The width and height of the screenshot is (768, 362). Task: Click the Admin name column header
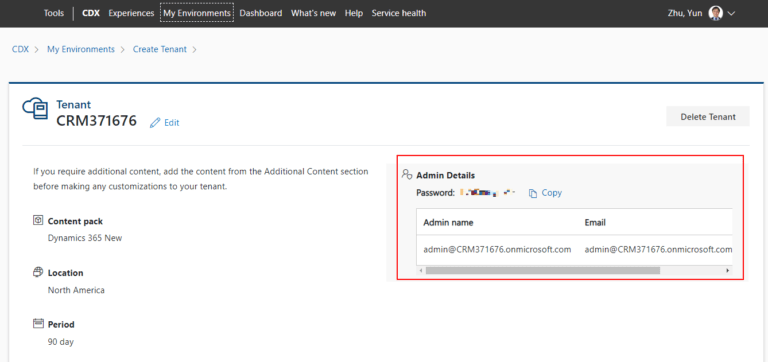tap(448, 222)
